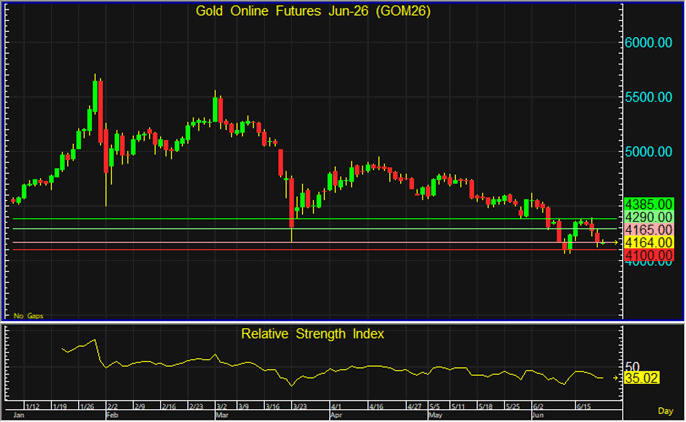Click the pink 4165.00 price level tag

click(x=649, y=230)
